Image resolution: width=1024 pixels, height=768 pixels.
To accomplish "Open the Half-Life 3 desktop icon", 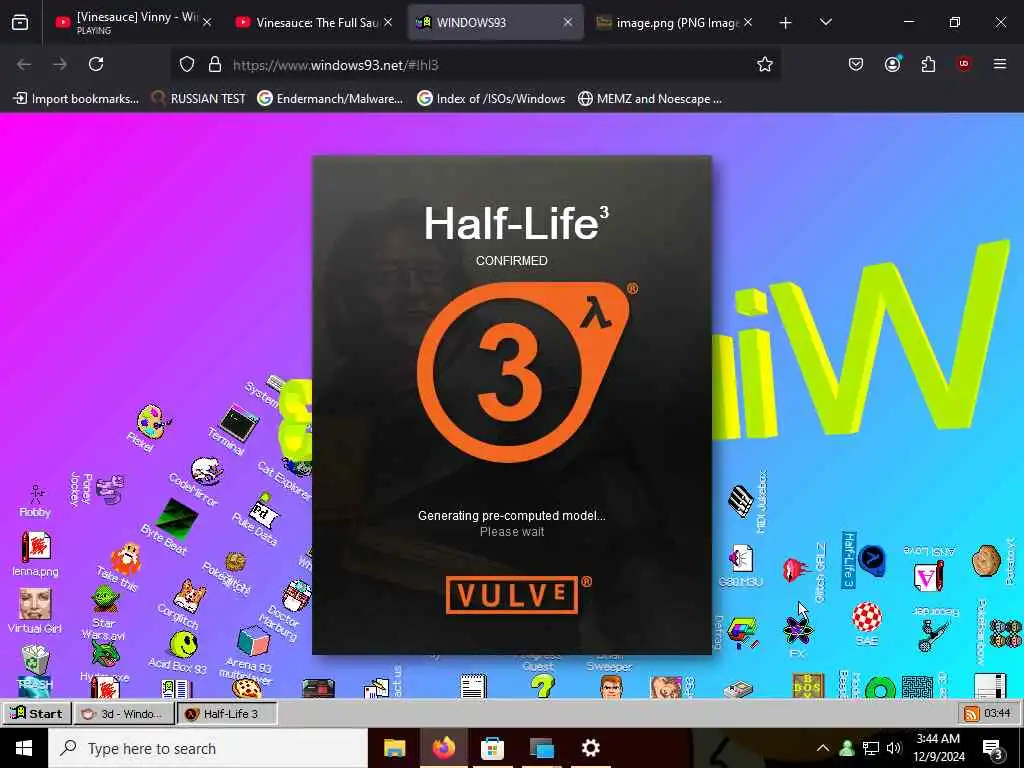I will (x=871, y=560).
